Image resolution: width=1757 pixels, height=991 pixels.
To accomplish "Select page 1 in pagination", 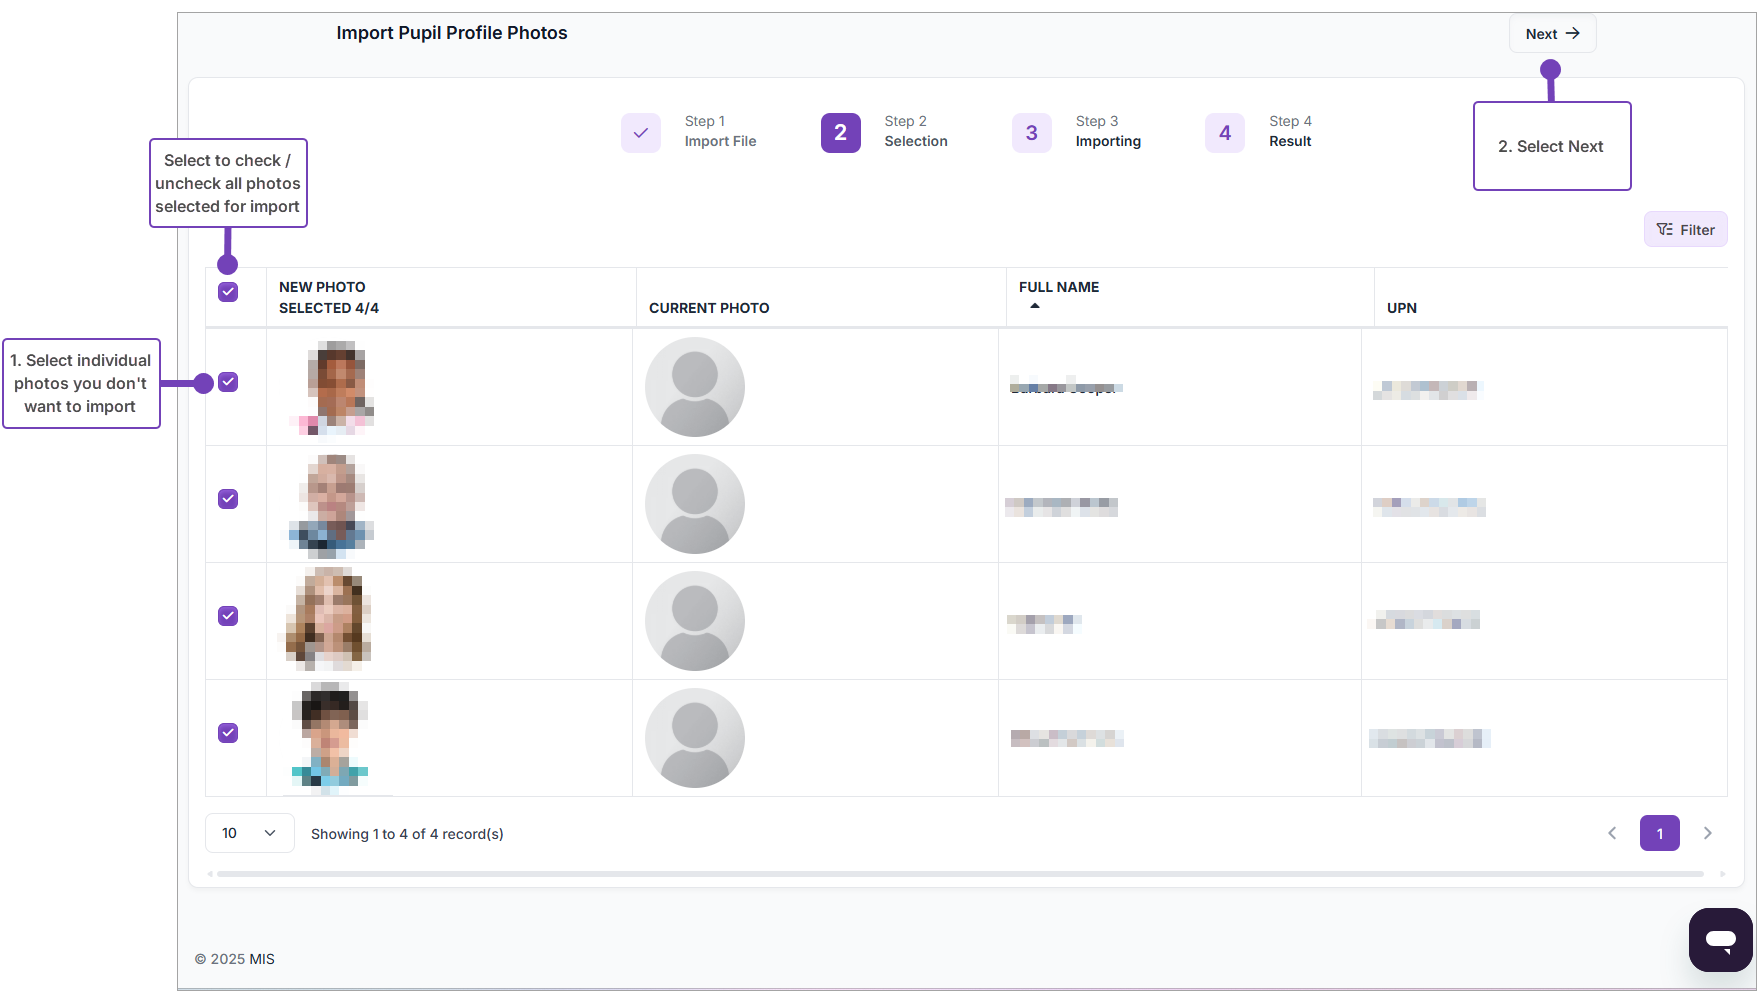I will pyautogui.click(x=1659, y=833).
